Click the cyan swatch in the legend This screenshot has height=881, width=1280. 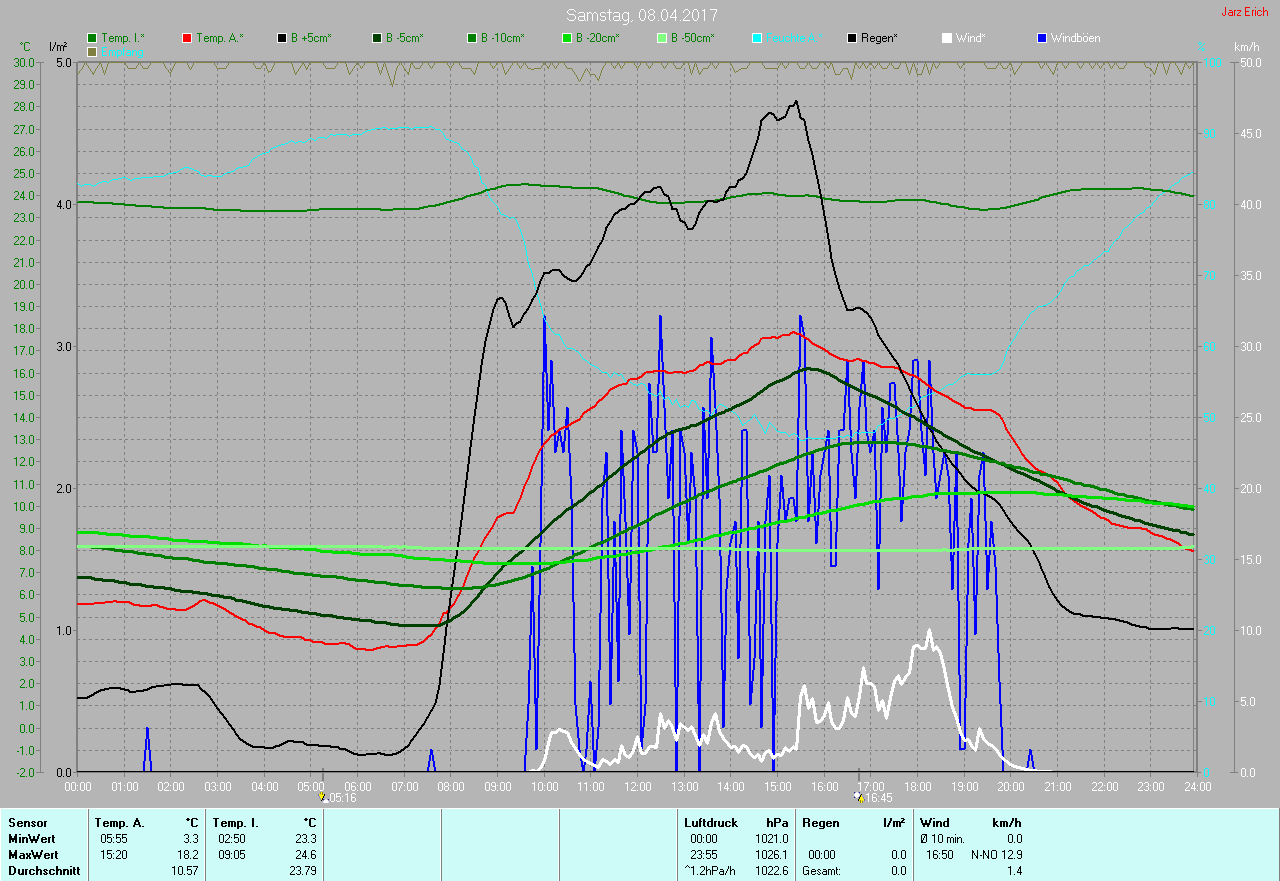tap(757, 38)
